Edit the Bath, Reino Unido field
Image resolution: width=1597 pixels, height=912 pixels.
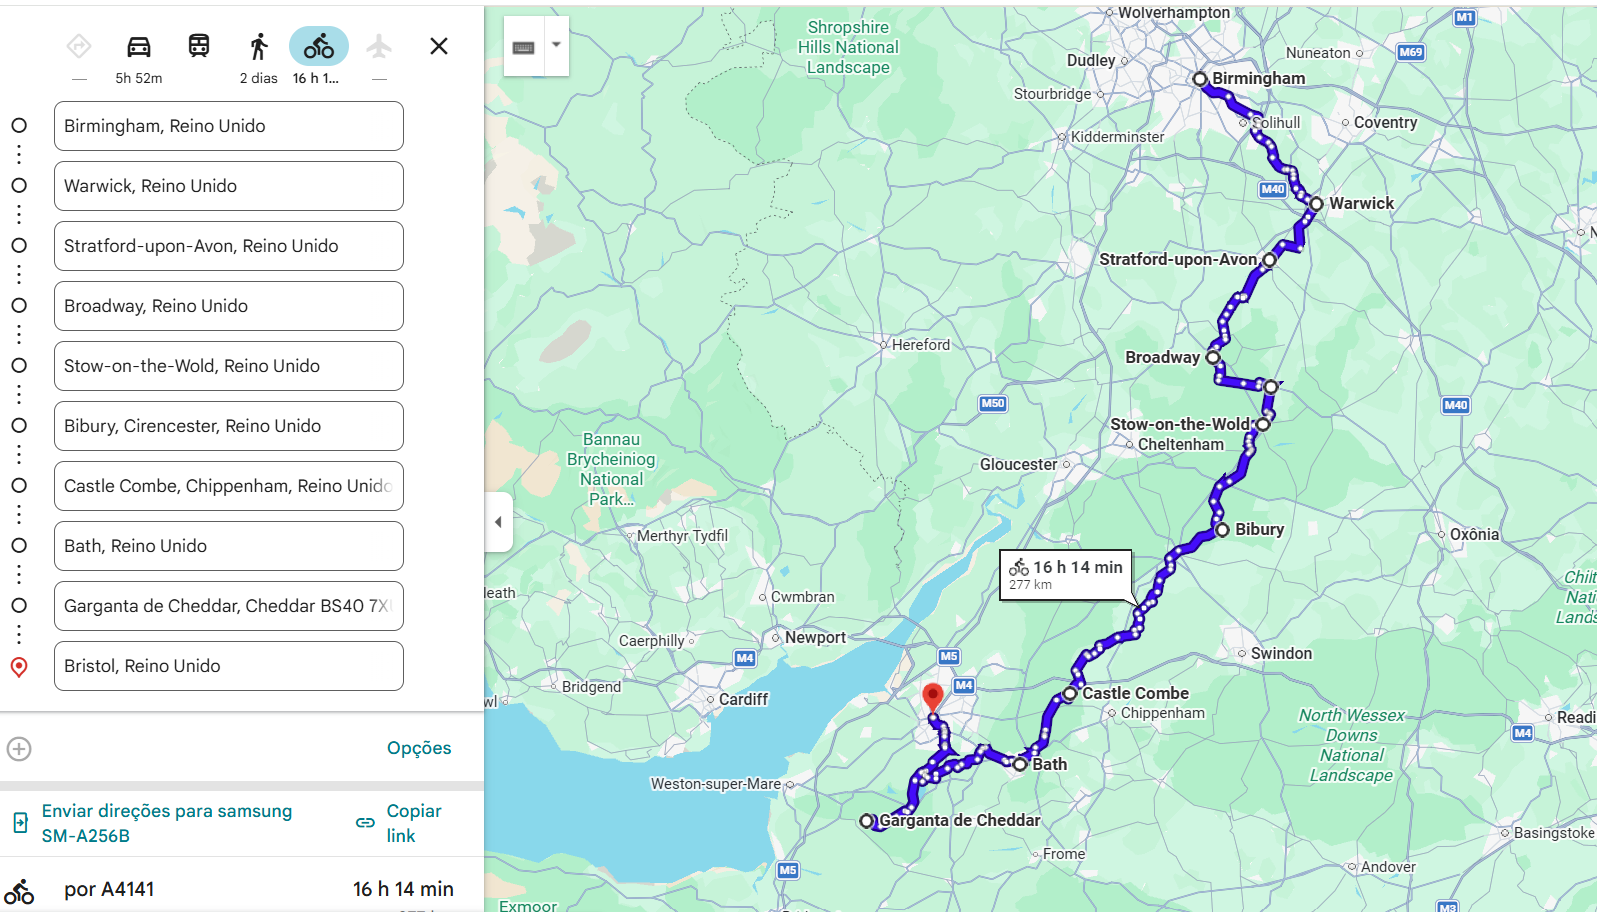click(229, 546)
